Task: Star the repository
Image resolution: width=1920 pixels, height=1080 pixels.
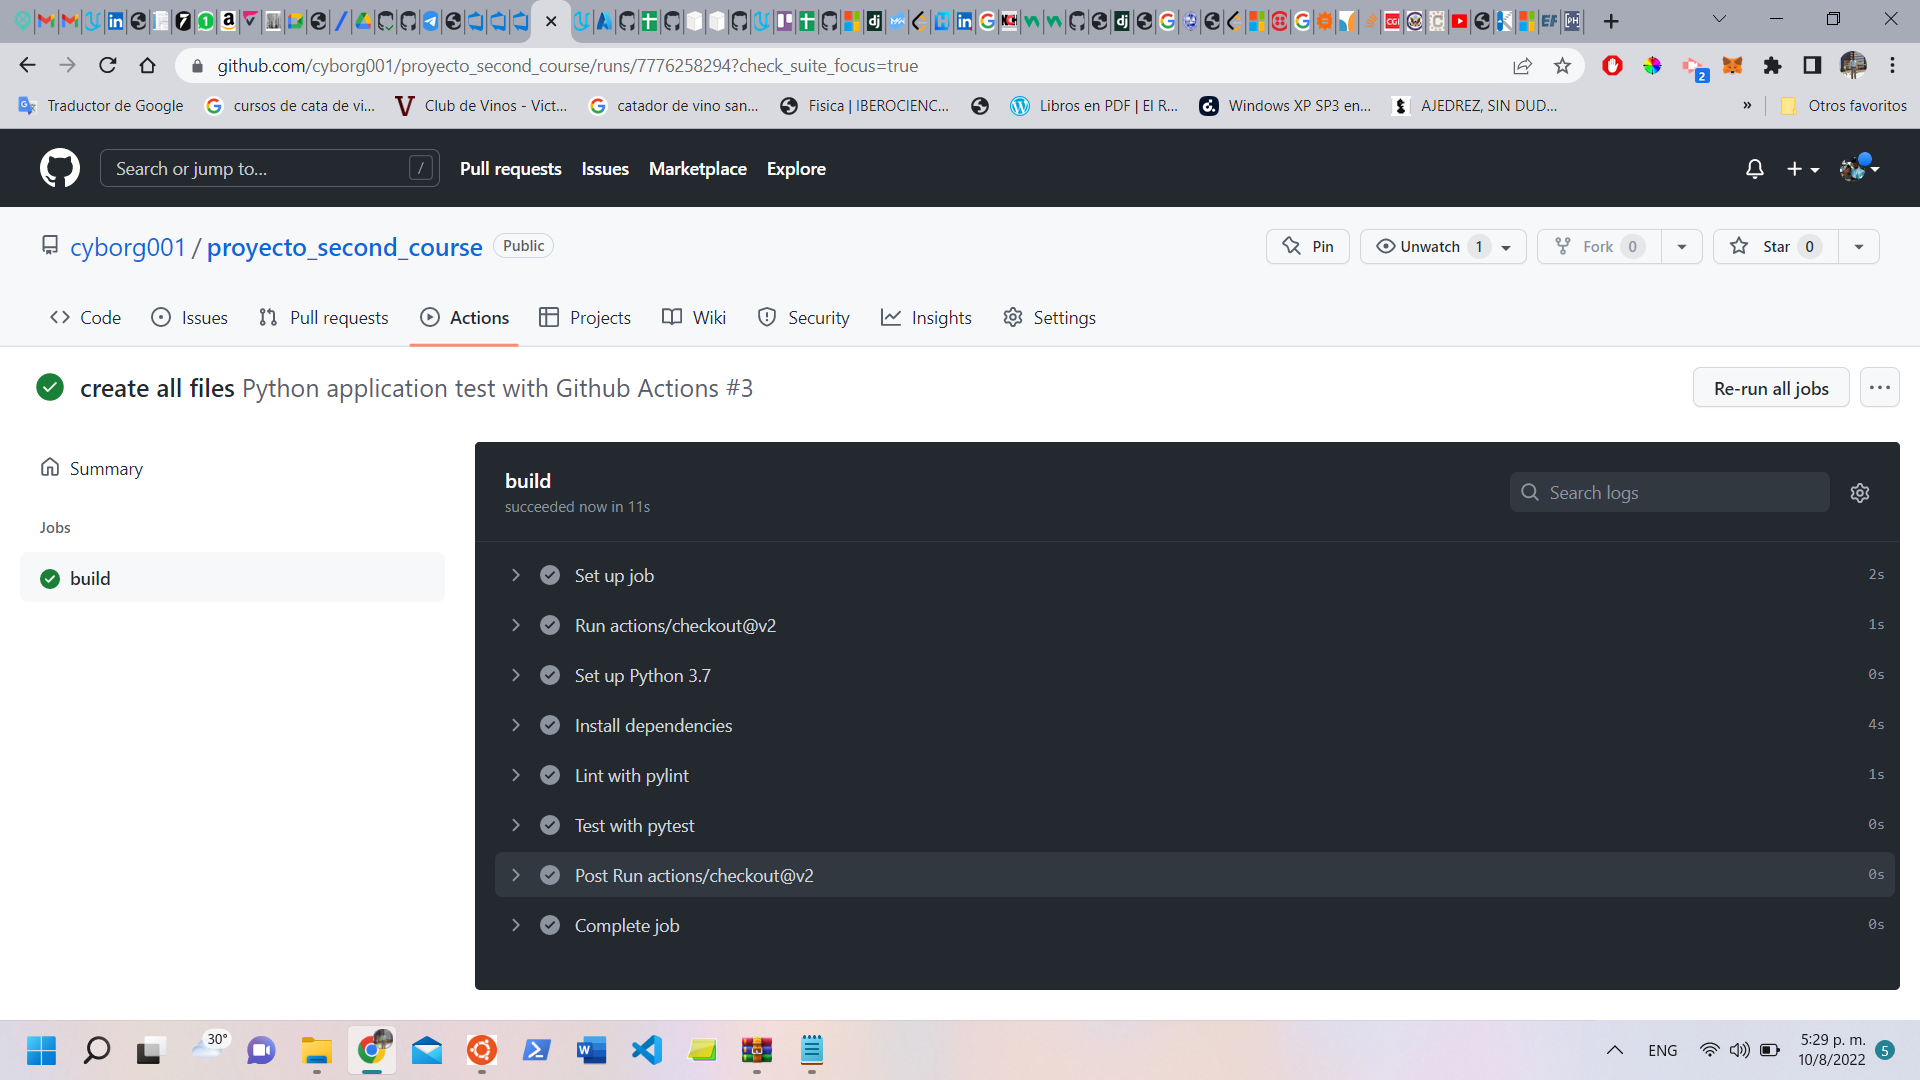Action: [1771, 246]
